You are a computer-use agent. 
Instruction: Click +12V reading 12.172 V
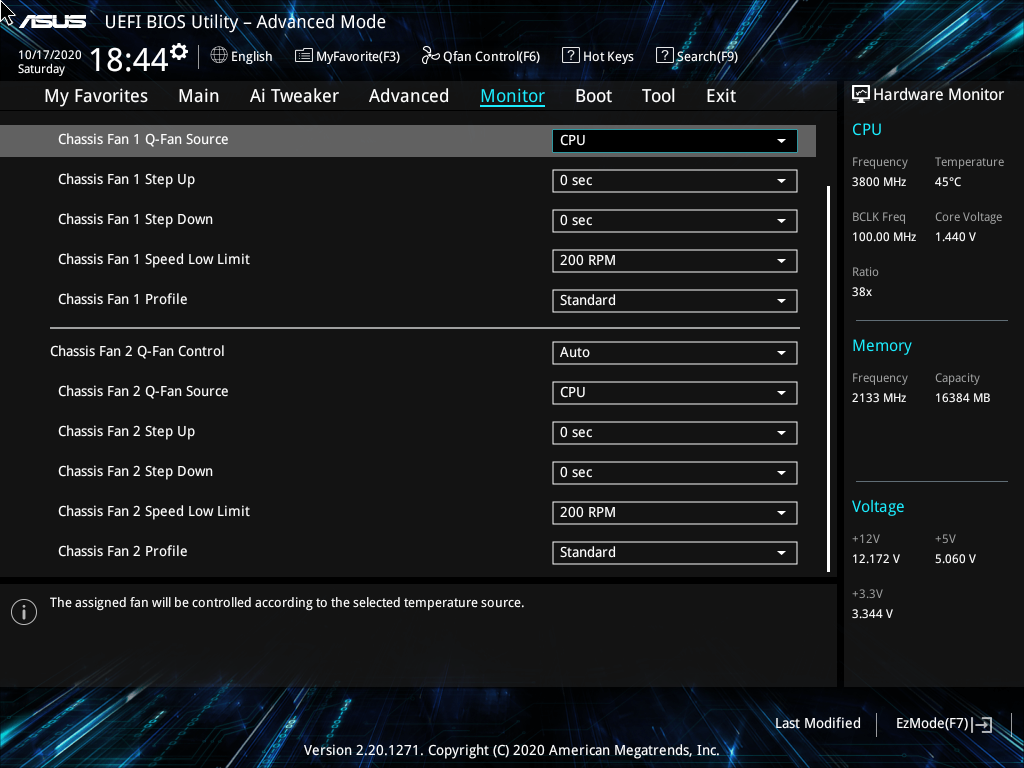tap(876, 559)
